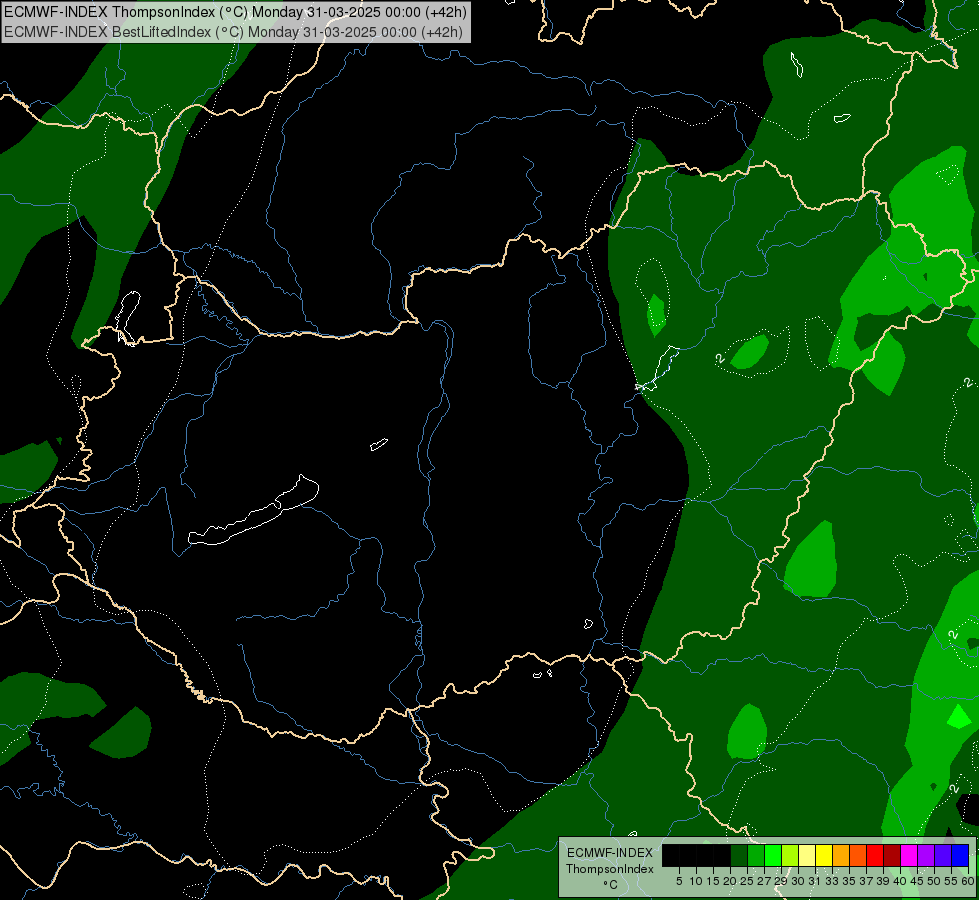Choose the orange 33-35 legend swatch
This screenshot has width=979, height=900.
[x=841, y=855]
